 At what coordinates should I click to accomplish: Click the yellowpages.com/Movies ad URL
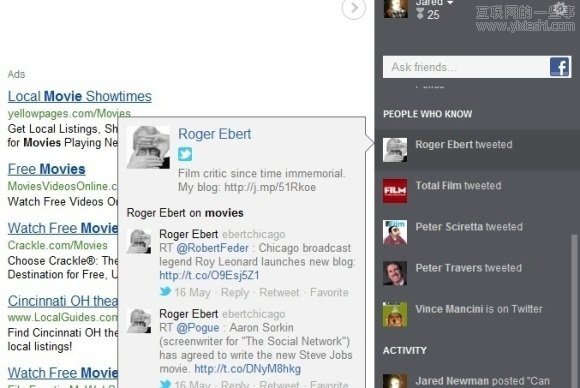69,113
